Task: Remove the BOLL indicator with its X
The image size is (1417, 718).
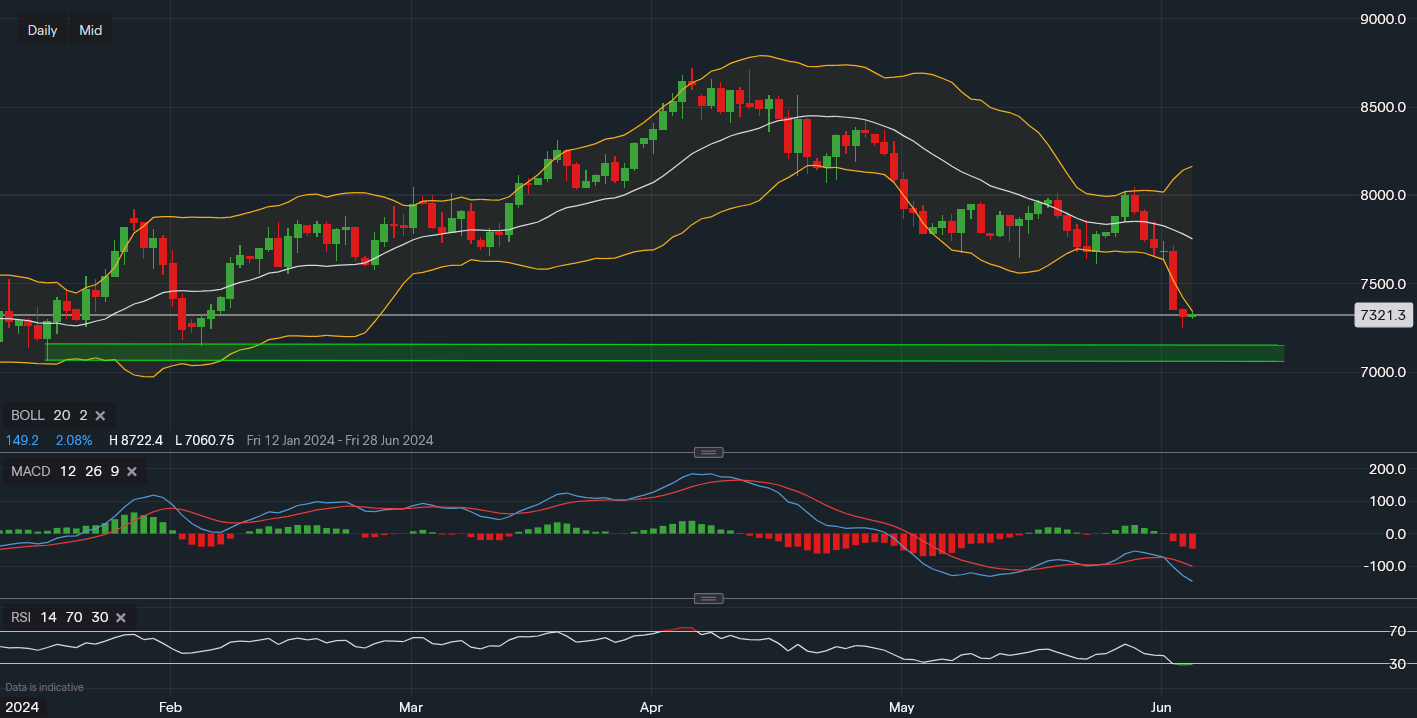Action: click(100, 415)
